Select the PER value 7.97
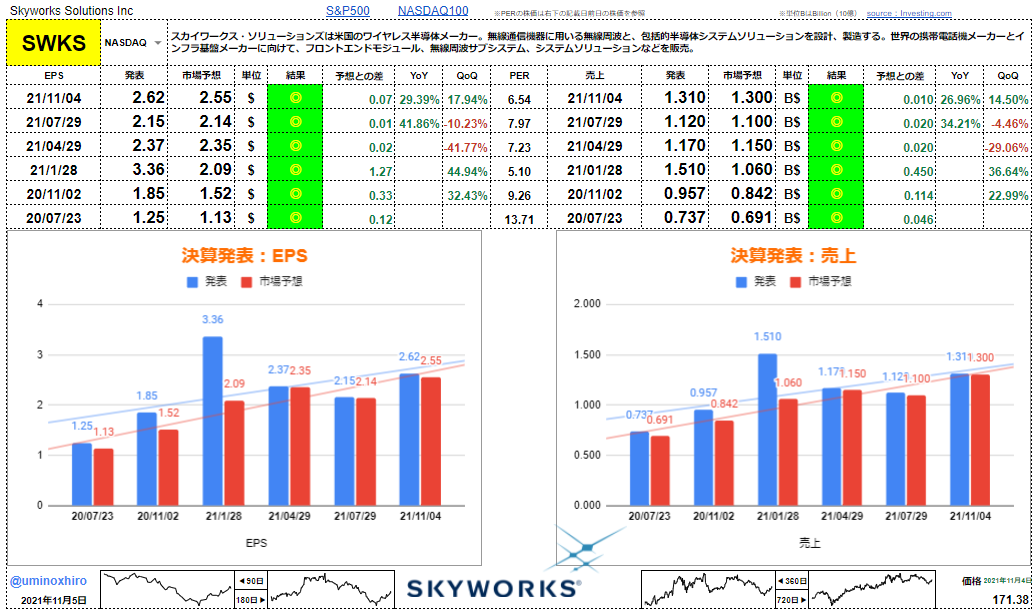1035x612 pixels. (x=519, y=123)
